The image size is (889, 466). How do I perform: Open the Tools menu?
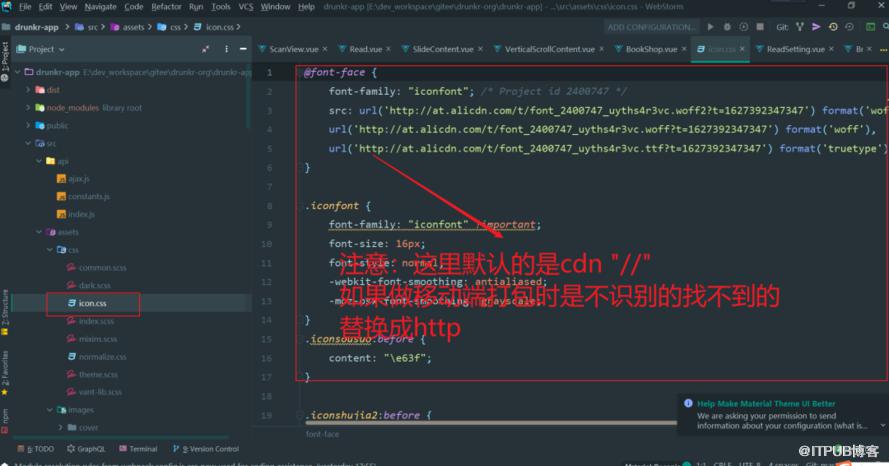221,7
